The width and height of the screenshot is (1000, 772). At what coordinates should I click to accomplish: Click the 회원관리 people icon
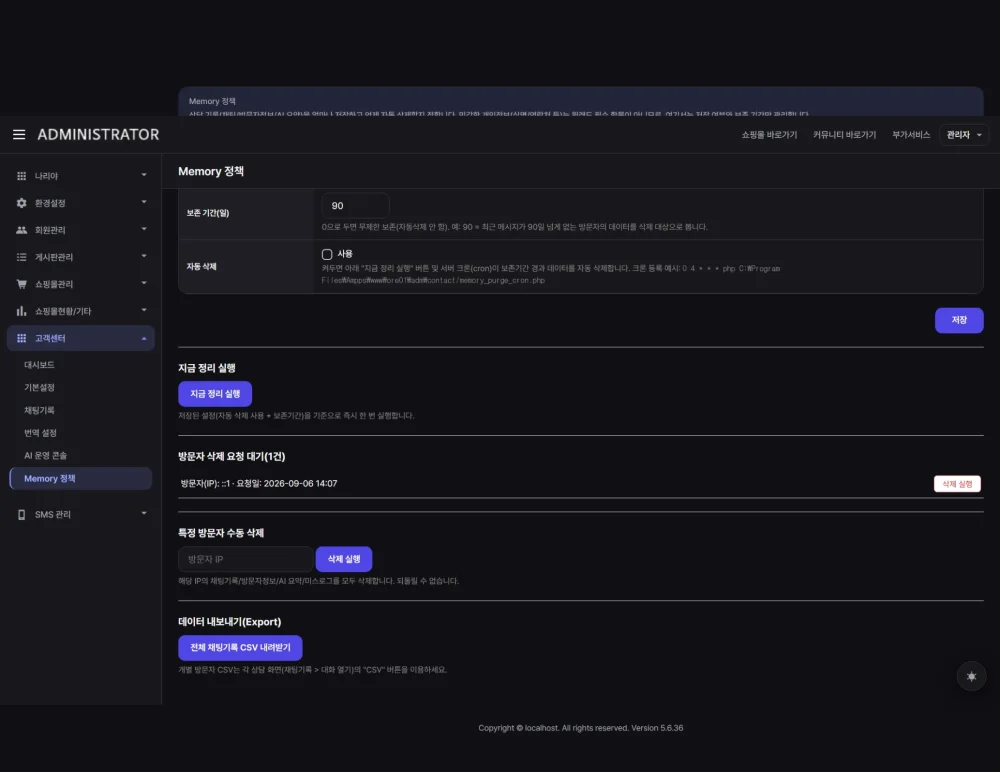[x=22, y=230]
